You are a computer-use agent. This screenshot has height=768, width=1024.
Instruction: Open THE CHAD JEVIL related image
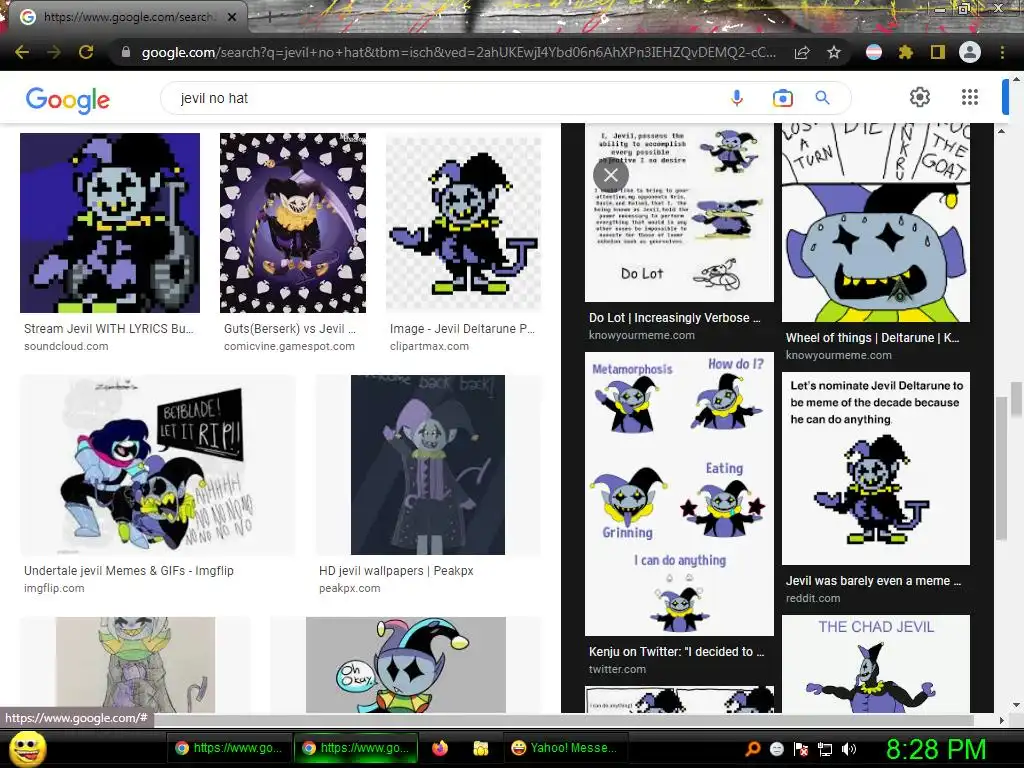(876, 664)
